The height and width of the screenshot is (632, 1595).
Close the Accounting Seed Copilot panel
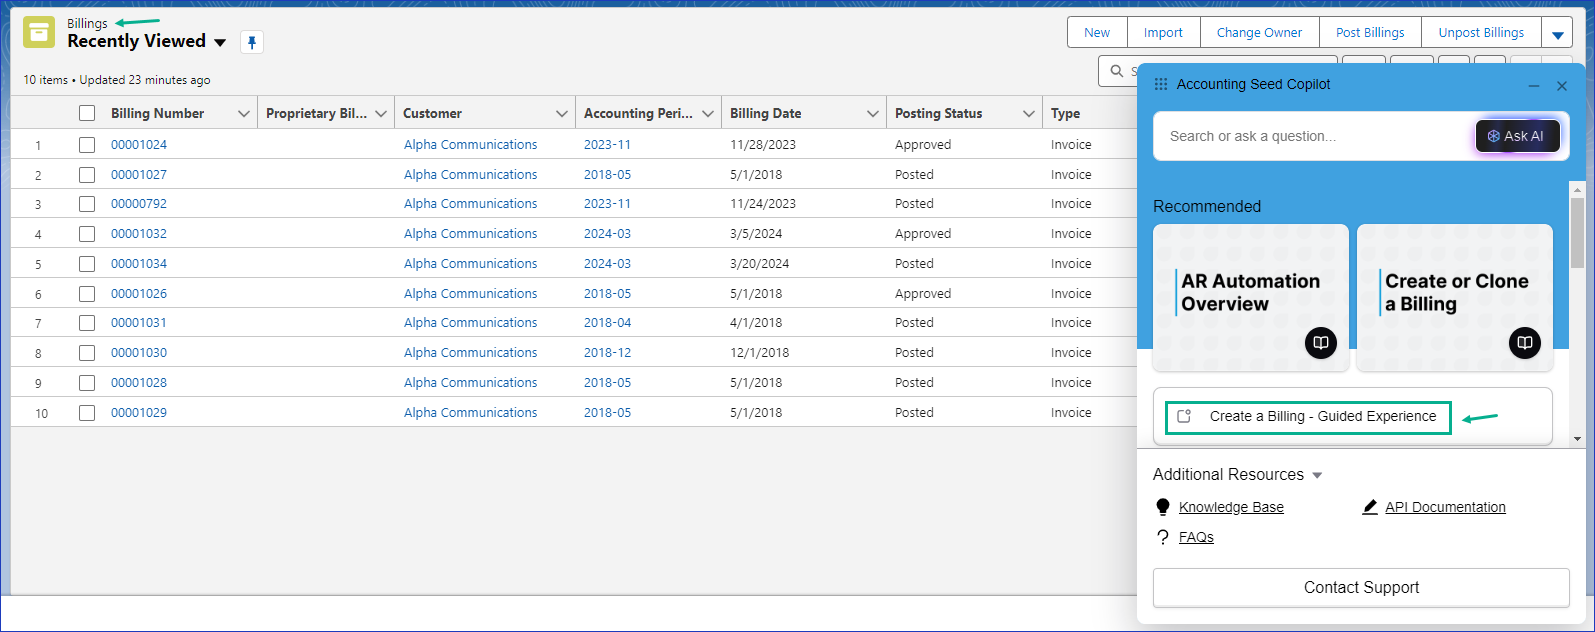pos(1562,86)
